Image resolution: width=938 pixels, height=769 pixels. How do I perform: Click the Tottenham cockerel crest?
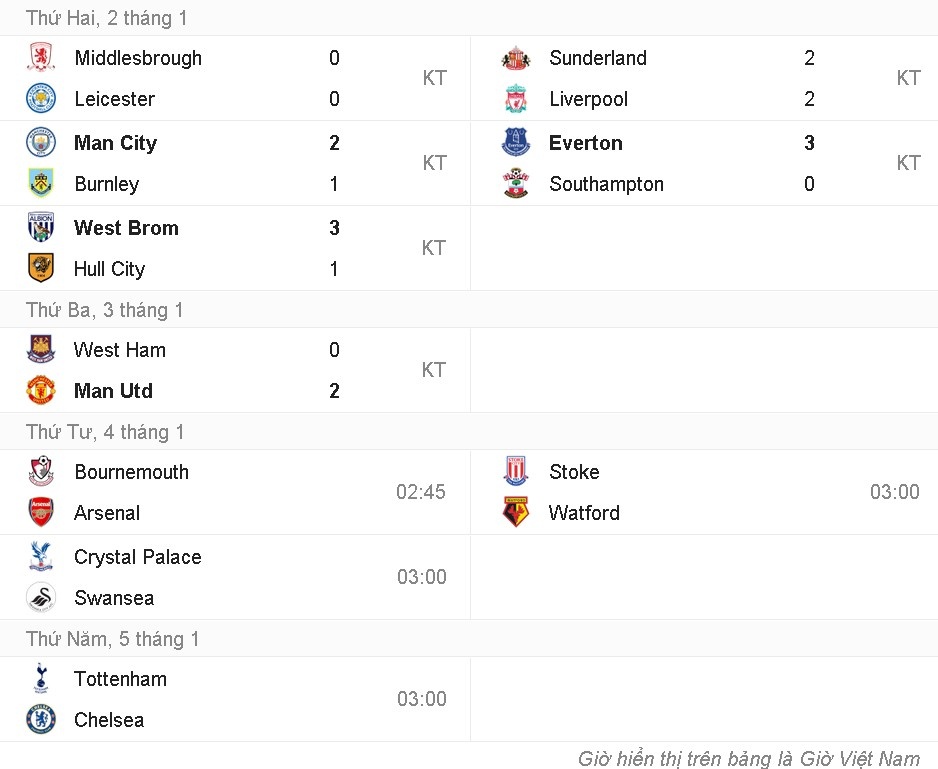point(41,679)
